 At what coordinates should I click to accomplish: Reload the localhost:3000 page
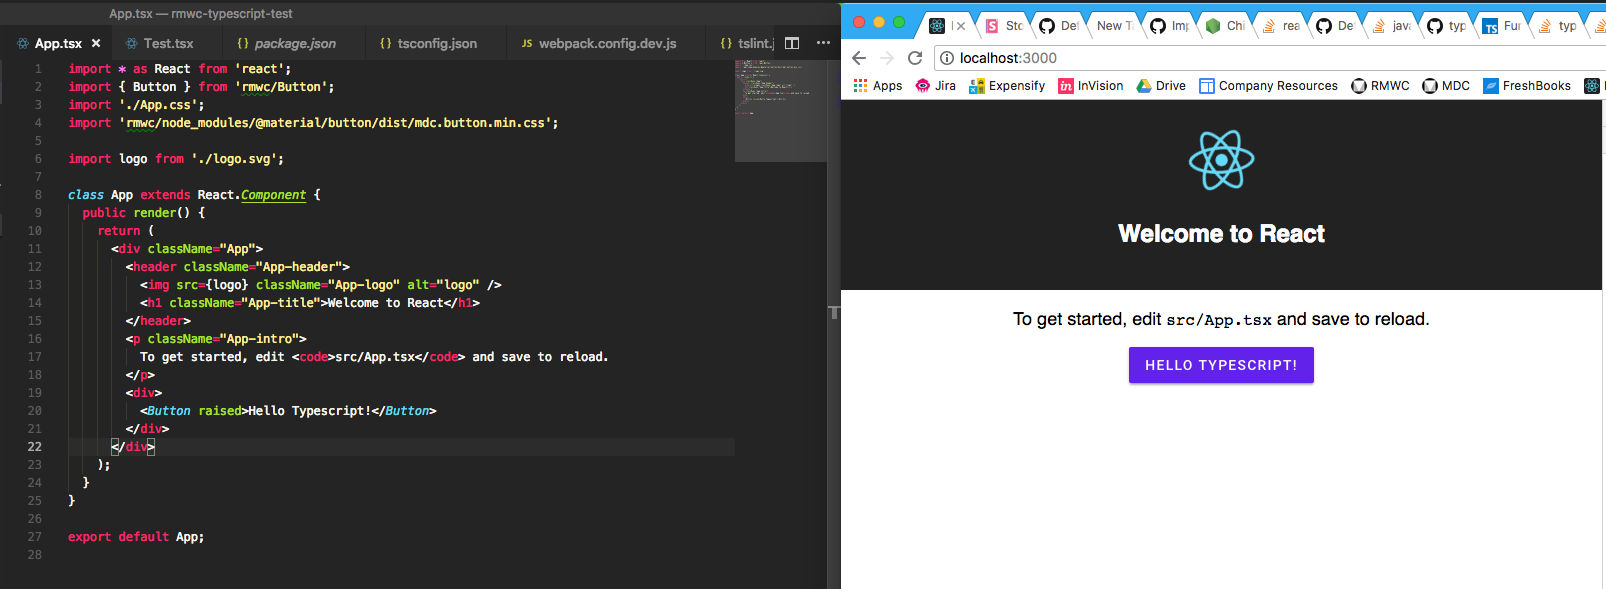(915, 58)
